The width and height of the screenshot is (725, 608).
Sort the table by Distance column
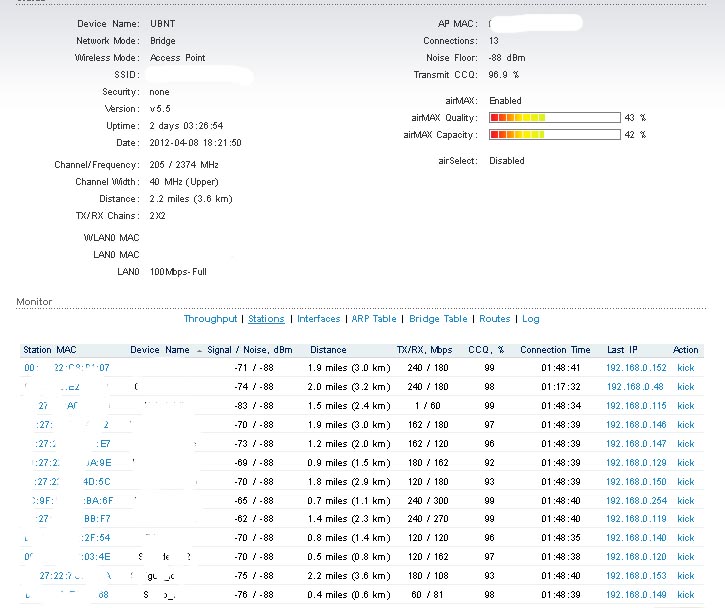[x=328, y=350]
